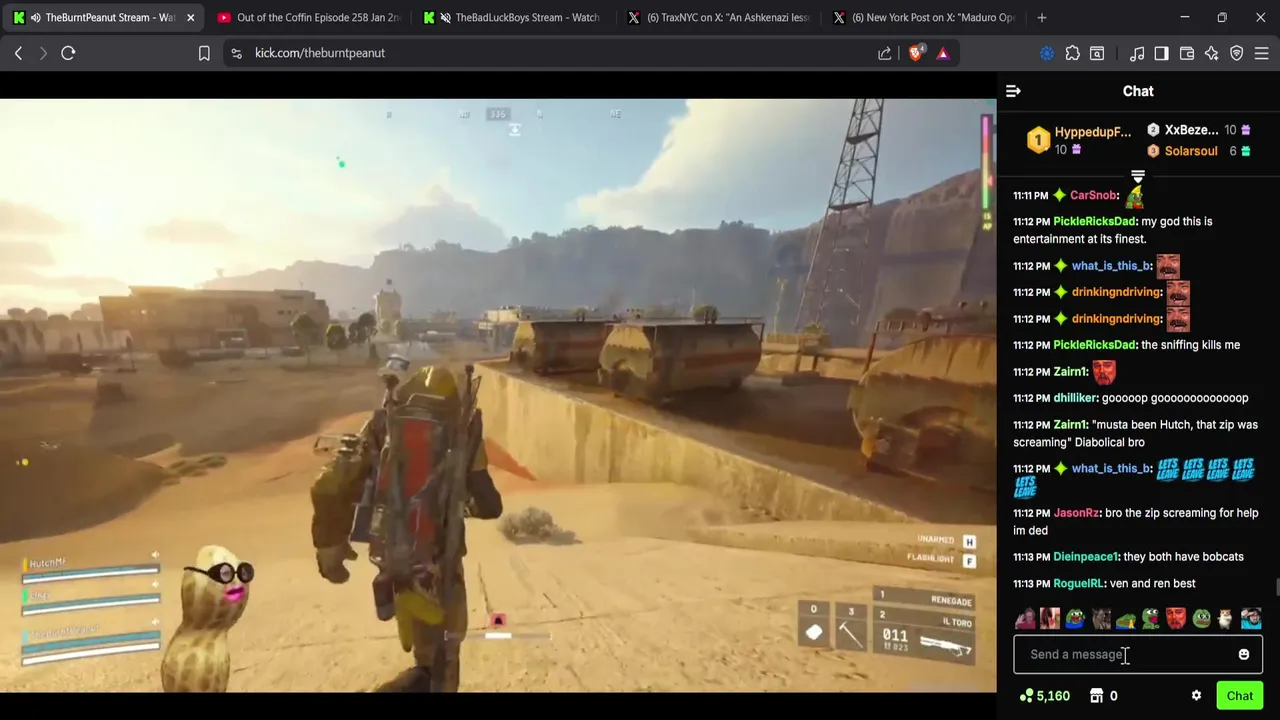Go back to the previous page
The image size is (1280, 720).
pyautogui.click(x=18, y=53)
